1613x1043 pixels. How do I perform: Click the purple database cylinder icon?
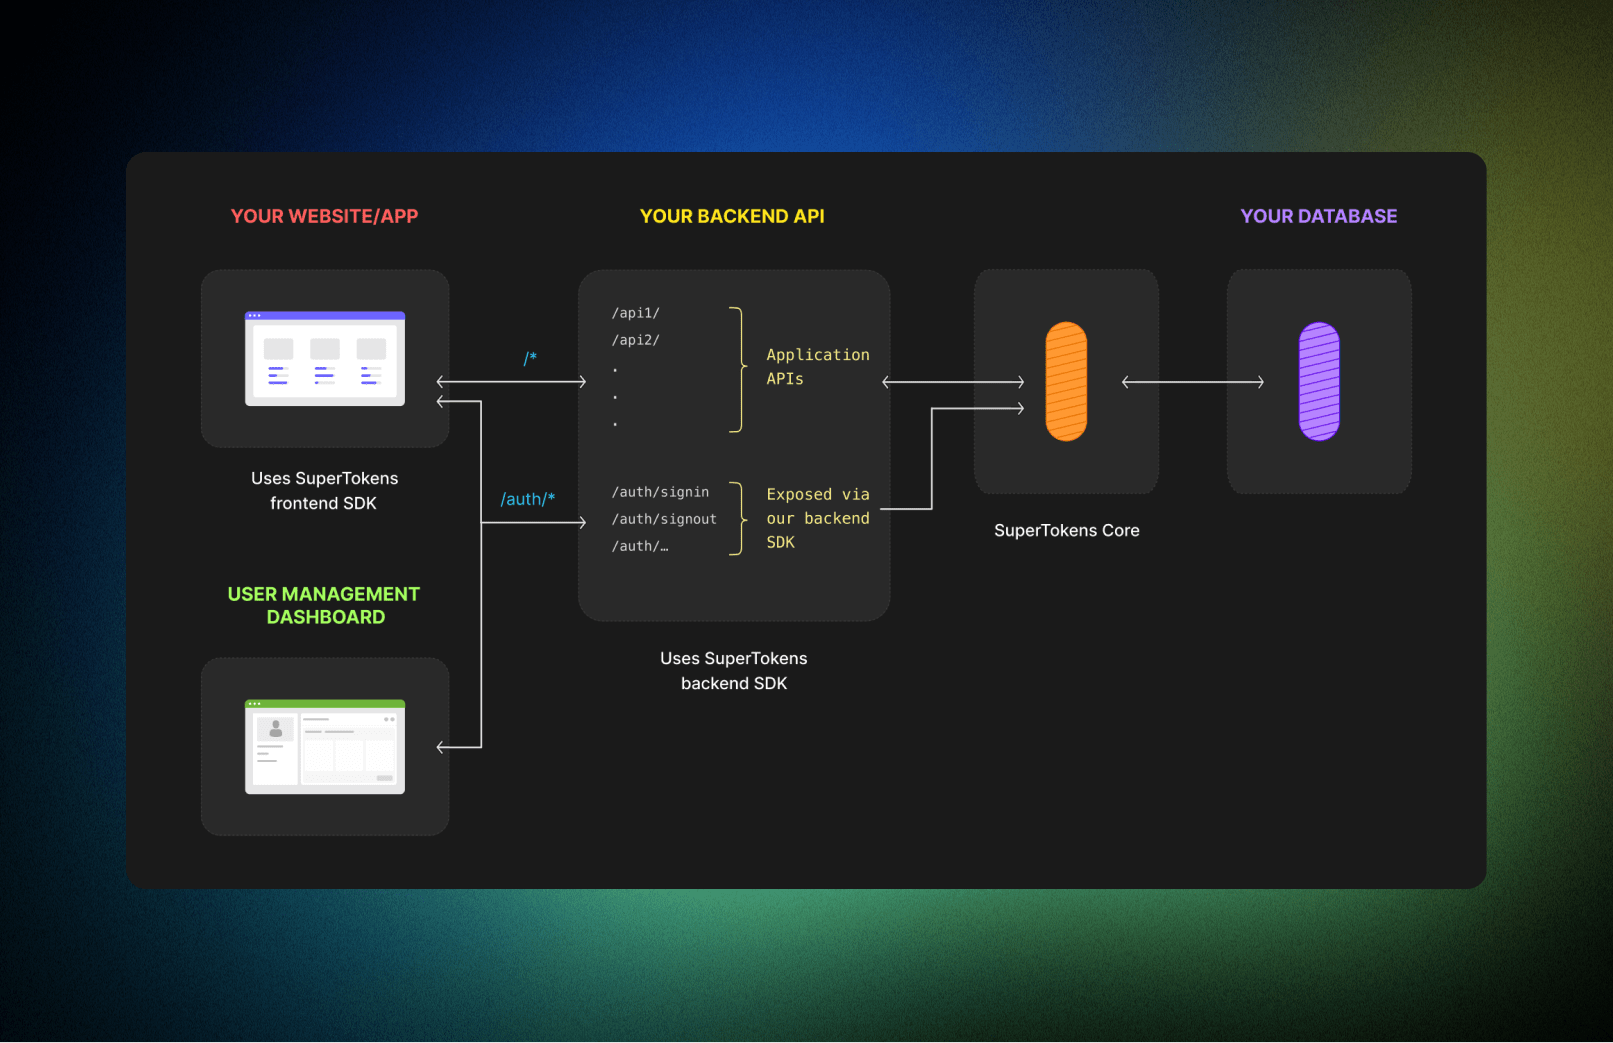click(1319, 381)
